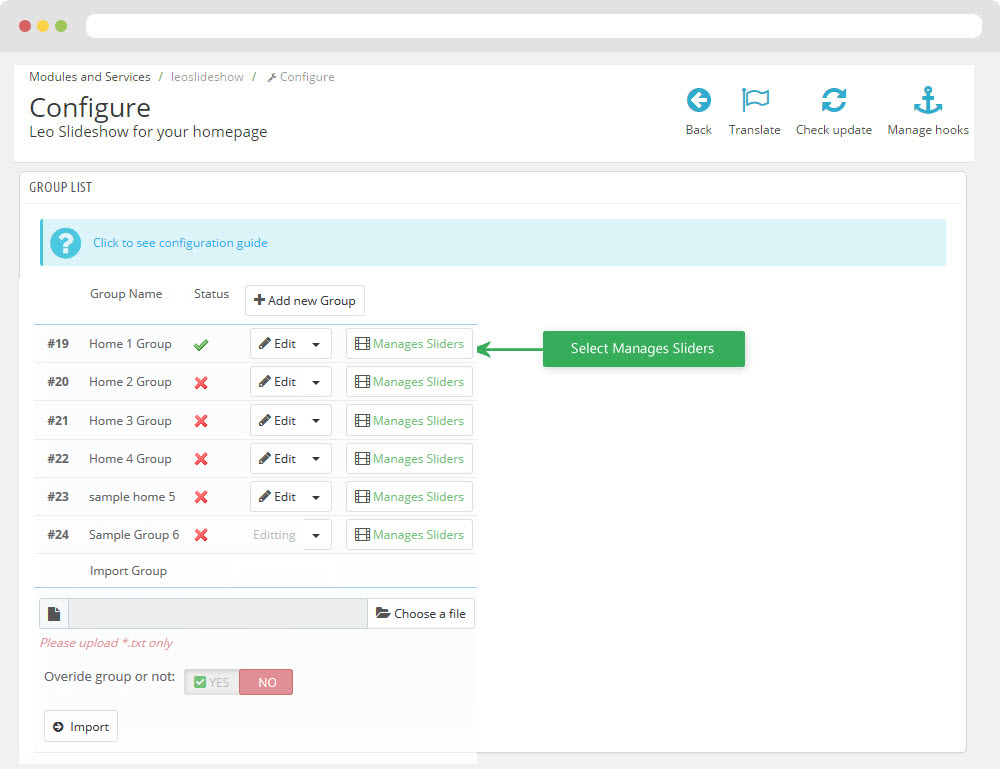Click the import file path field

click(217, 614)
